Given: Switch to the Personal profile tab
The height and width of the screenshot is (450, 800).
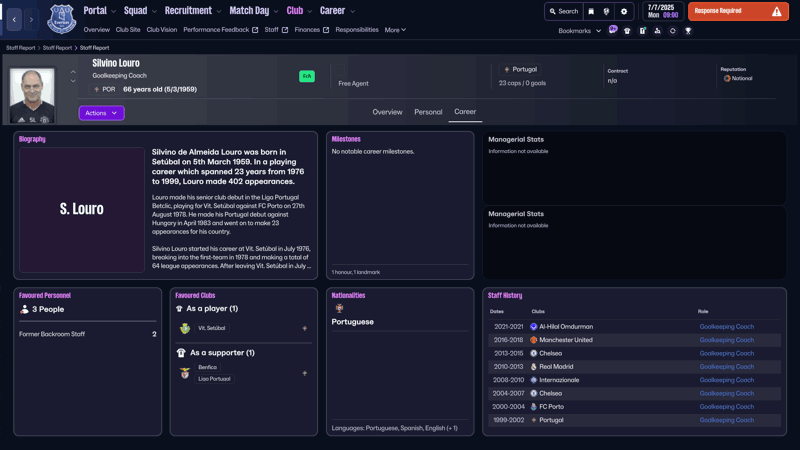Looking at the screenshot, I should [428, 112].
